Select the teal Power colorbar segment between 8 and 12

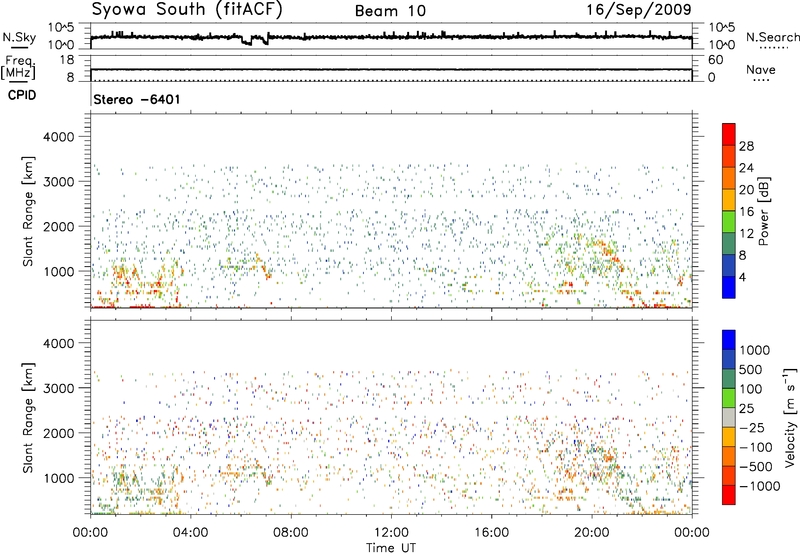click(x=729, y=243)
